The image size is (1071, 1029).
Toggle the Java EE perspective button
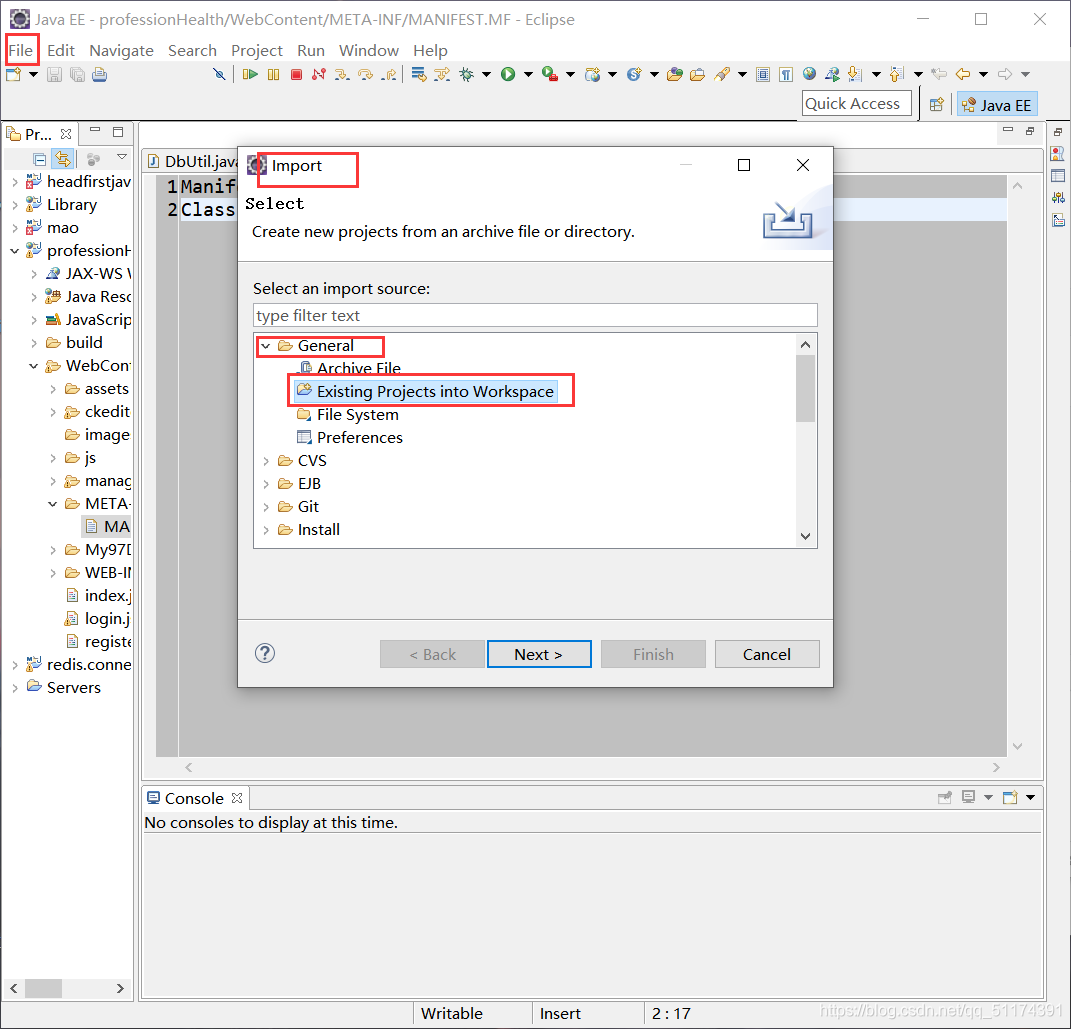(x=997, y=104)
